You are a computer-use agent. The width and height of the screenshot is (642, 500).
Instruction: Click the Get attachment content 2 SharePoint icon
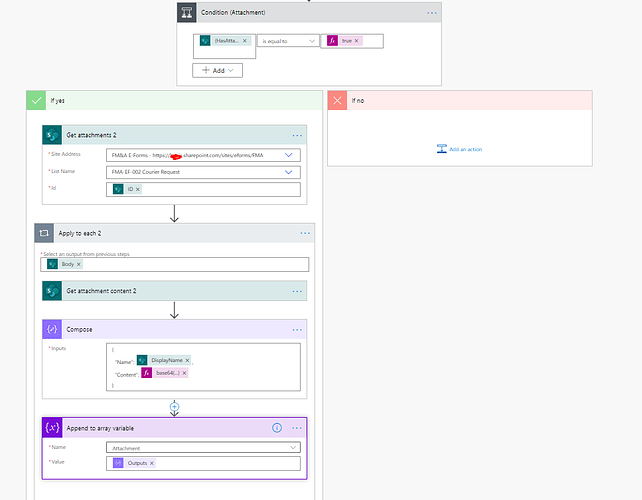coord(52,291)
